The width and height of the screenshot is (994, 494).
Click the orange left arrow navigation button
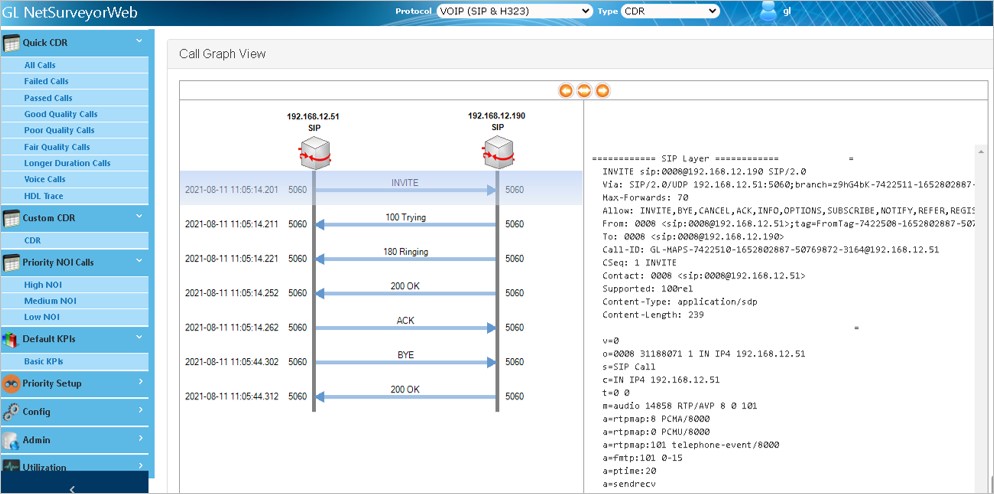click(565, 91)
